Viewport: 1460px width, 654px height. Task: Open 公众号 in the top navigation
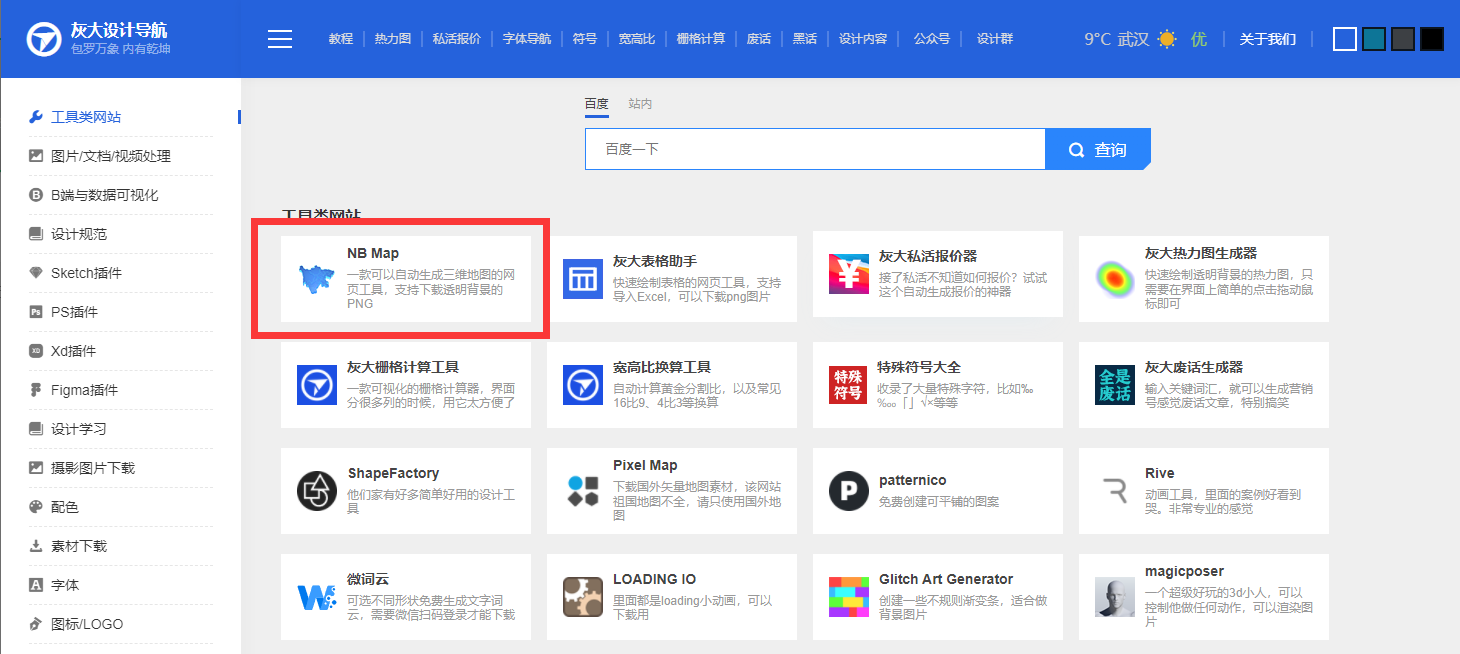(932, 39)
